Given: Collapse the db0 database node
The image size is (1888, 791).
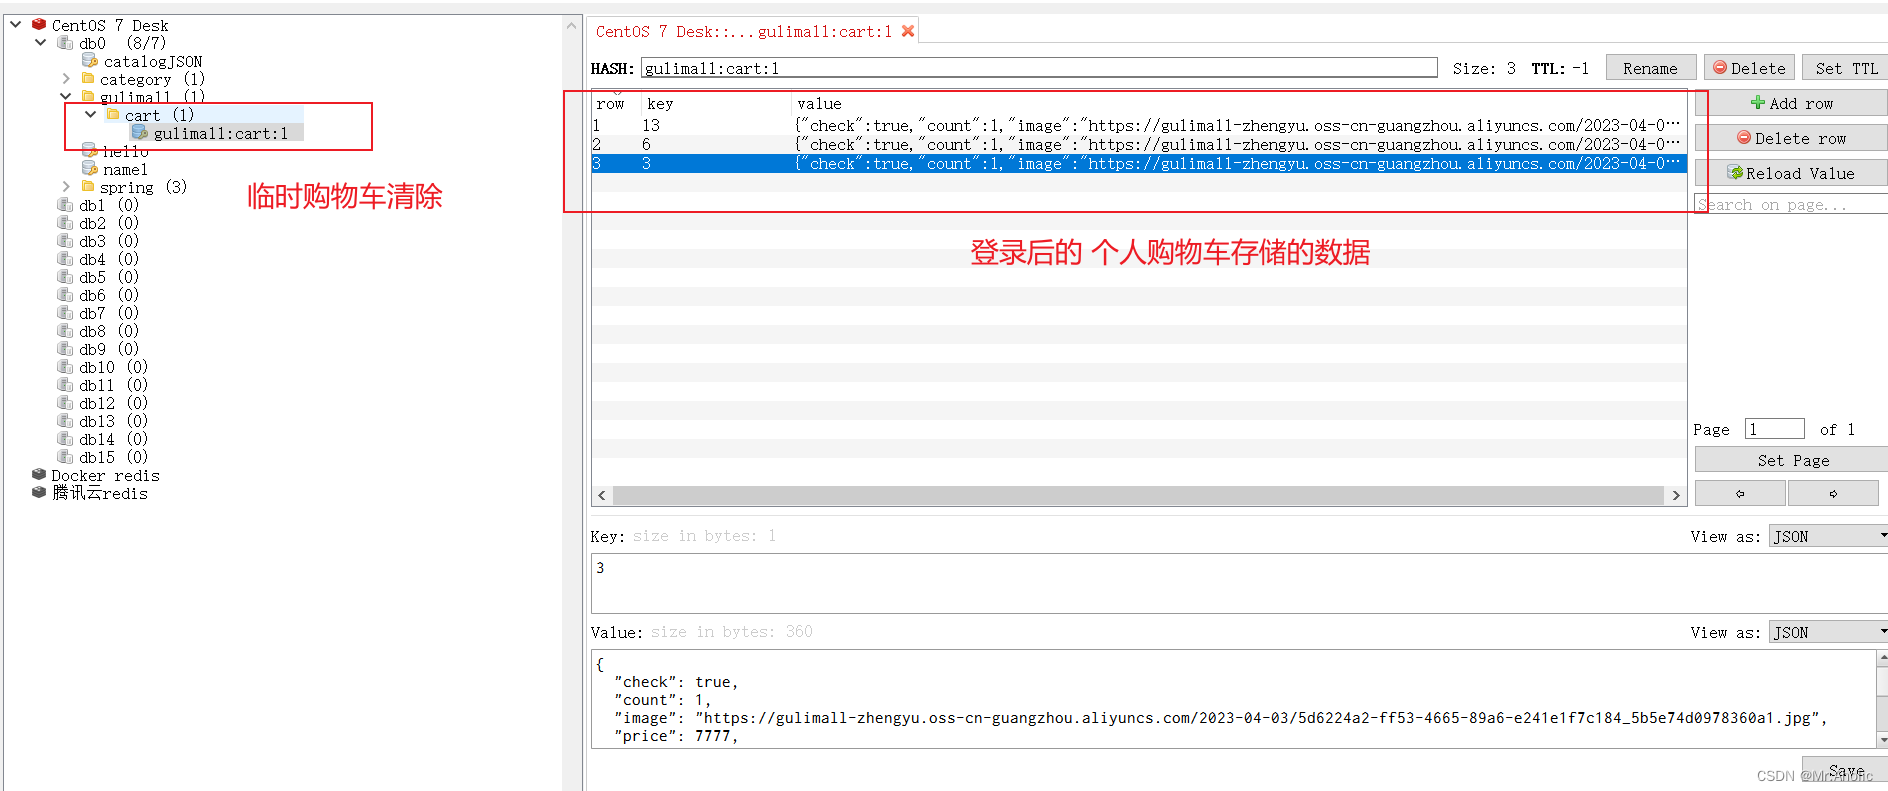Looking at the screenshot, I should pyautogui.click(x=41, y=43).
